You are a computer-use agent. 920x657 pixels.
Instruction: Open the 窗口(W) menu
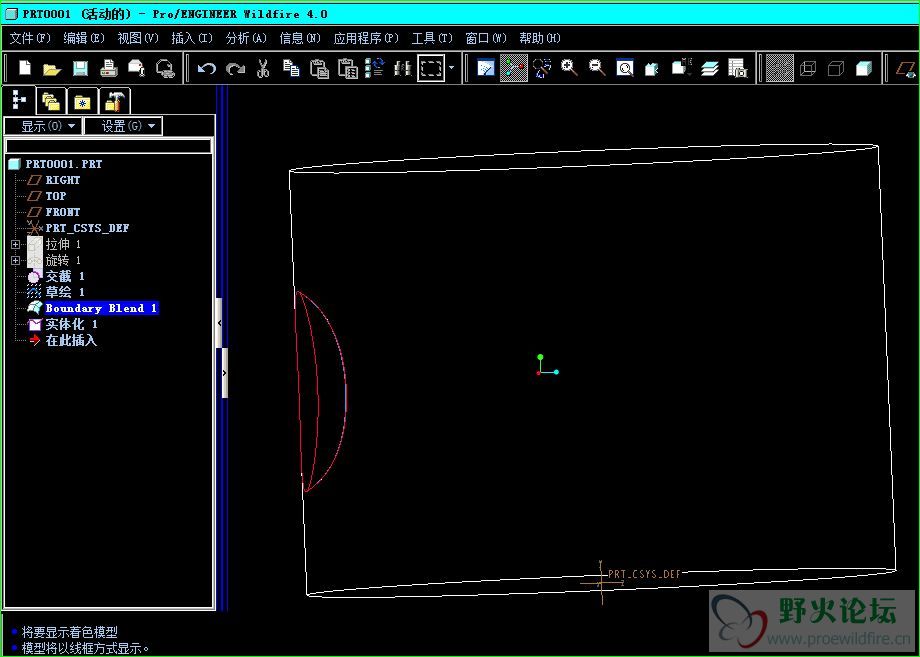(x=486, y=38)
